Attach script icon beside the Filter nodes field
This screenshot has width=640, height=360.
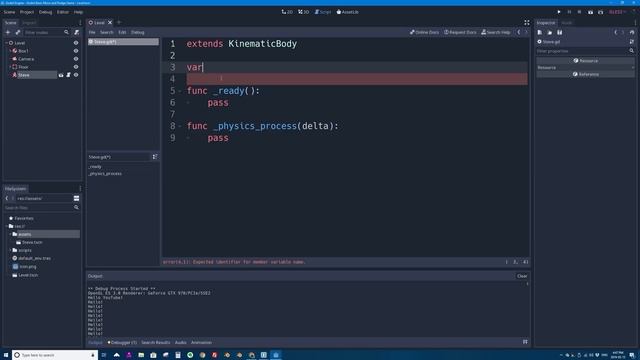(x=77, y=32)
